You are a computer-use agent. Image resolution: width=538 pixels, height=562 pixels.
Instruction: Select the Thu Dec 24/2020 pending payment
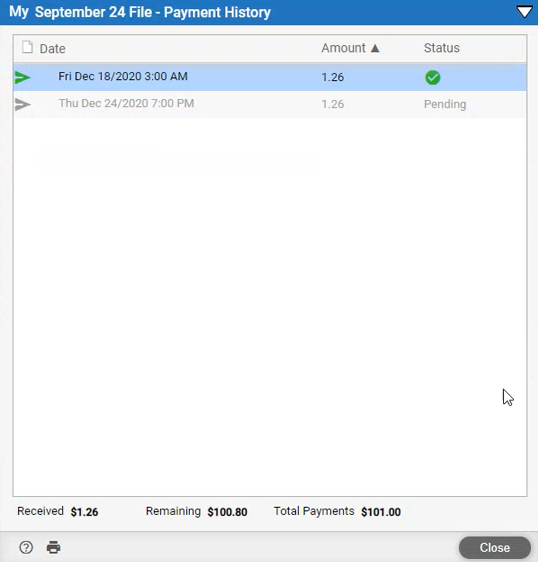(x=270, y=104)
